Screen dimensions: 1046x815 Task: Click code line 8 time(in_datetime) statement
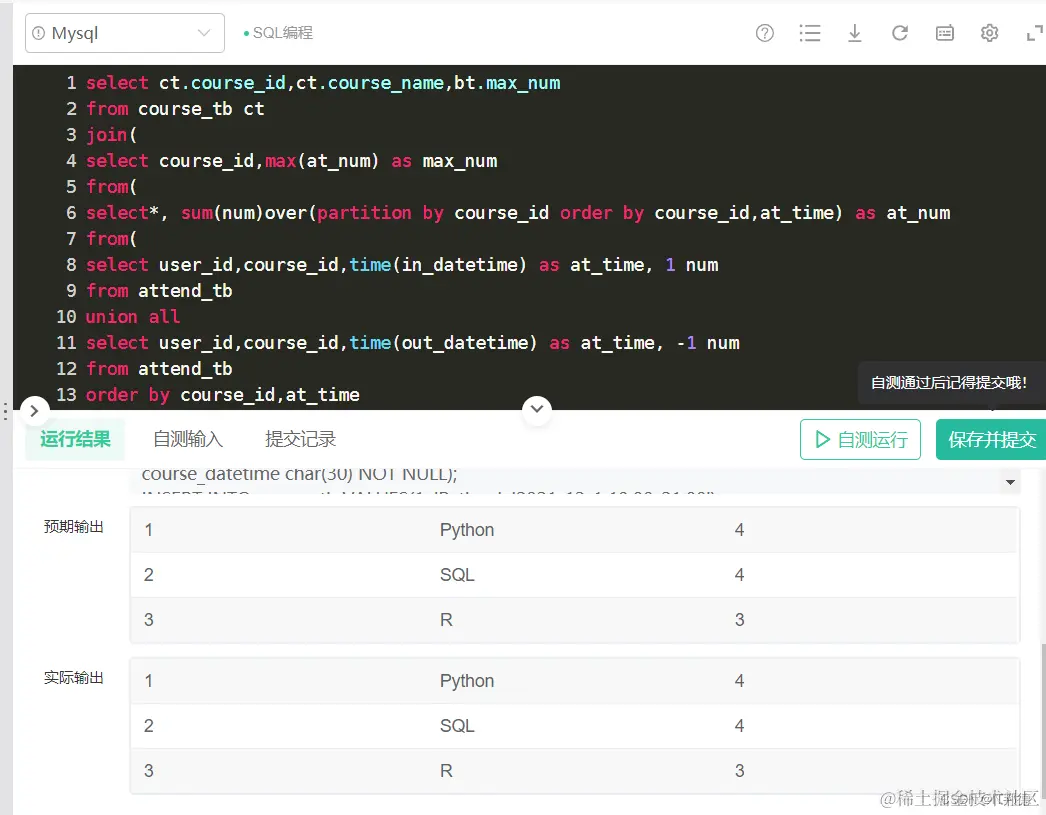(402, 265)
